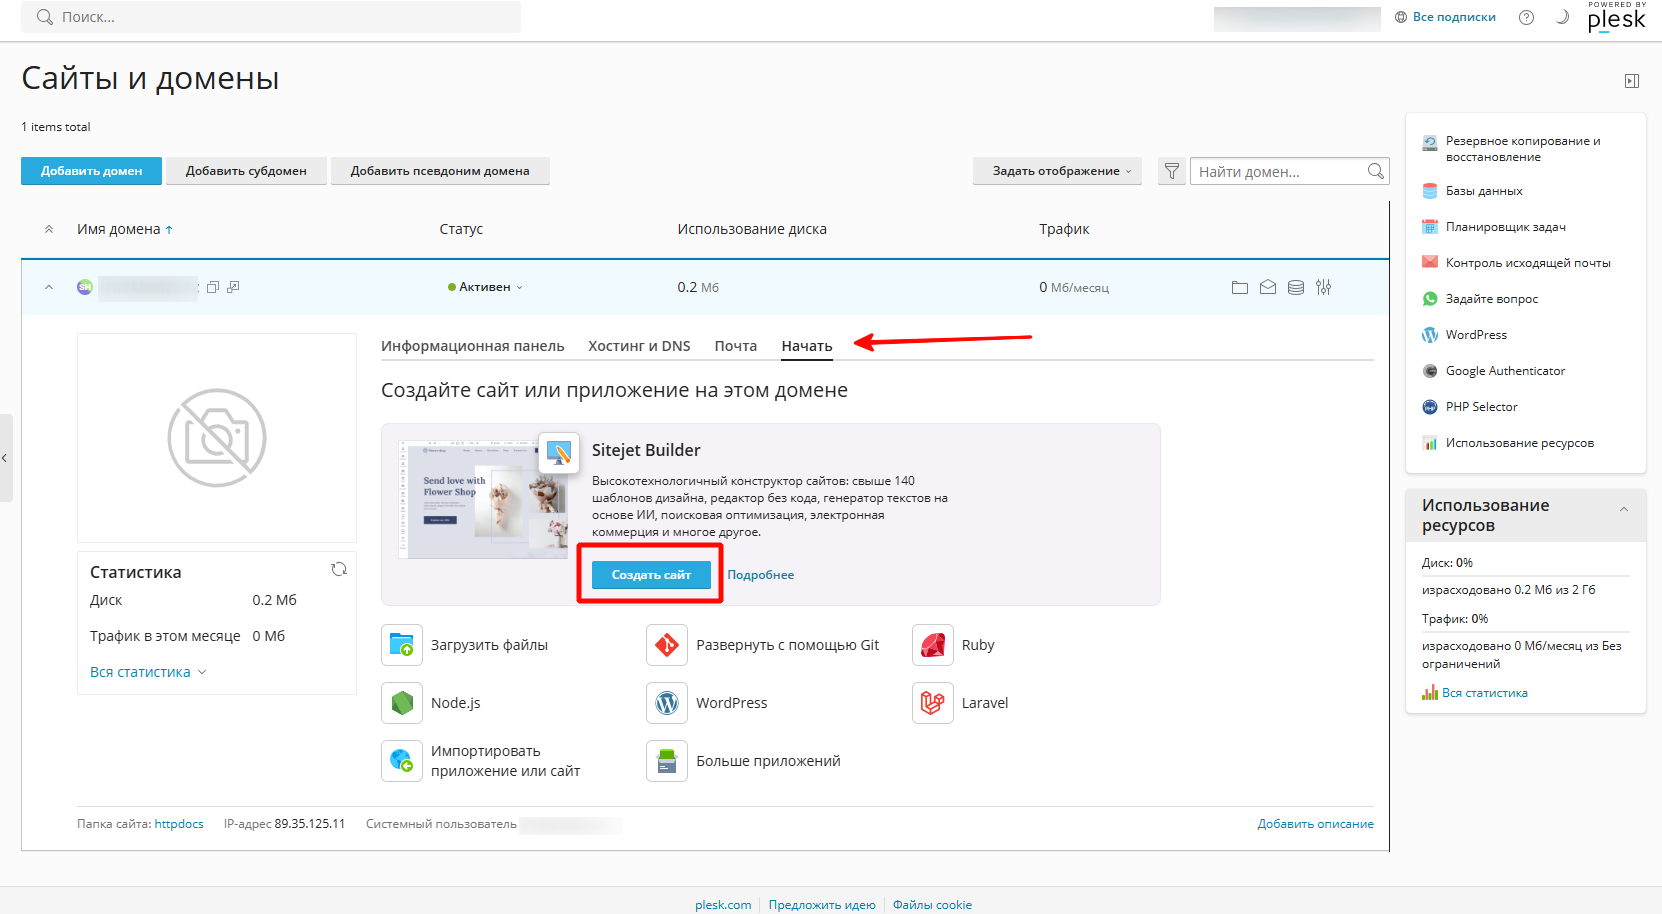Copy domain name icon beside domain
The image size is (1662, 914).
212,287
